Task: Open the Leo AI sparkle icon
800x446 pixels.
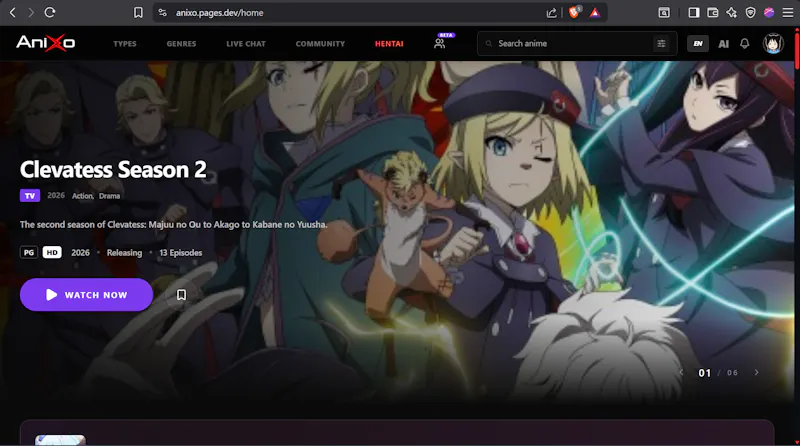Action: click(732, 13)
